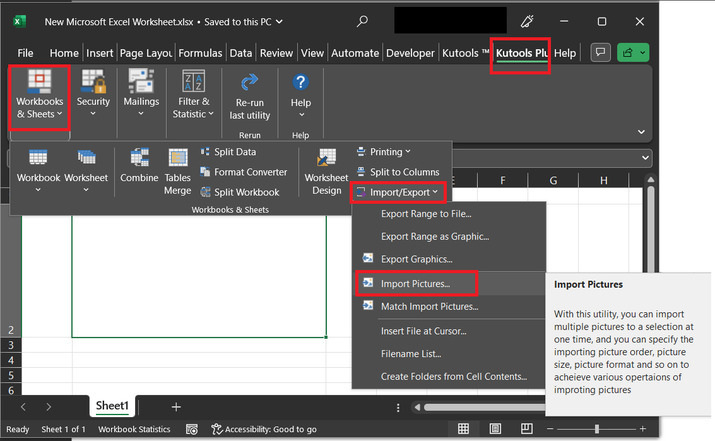The height and width of the screenshot is (441, 715).
Task: Choose Export Graphics menu item
Action: click(x=449, y=259)
